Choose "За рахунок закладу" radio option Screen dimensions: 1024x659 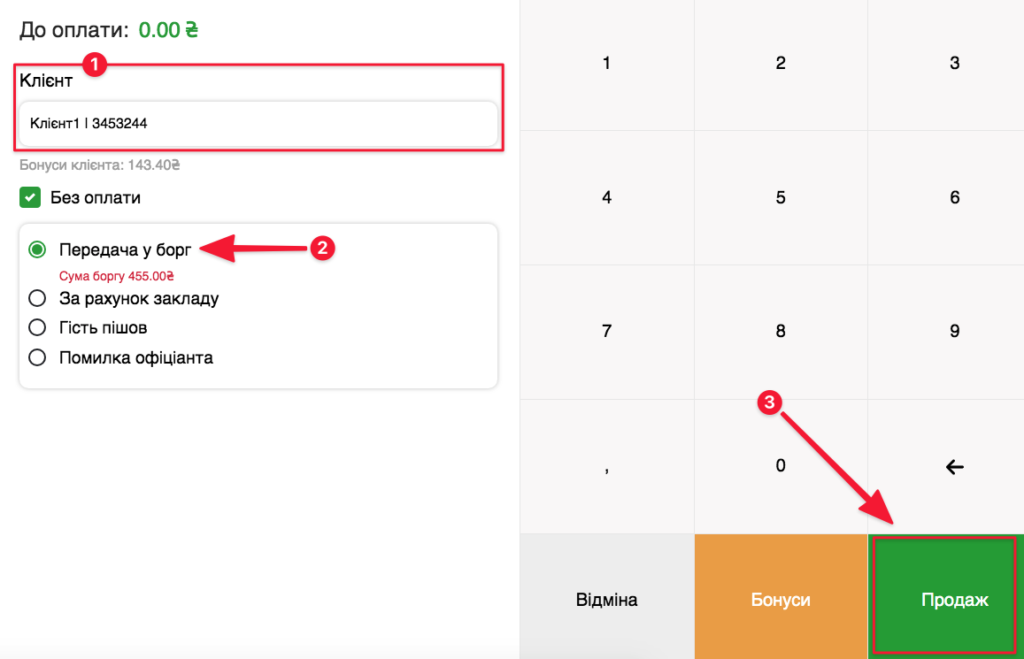coord(38,298)
